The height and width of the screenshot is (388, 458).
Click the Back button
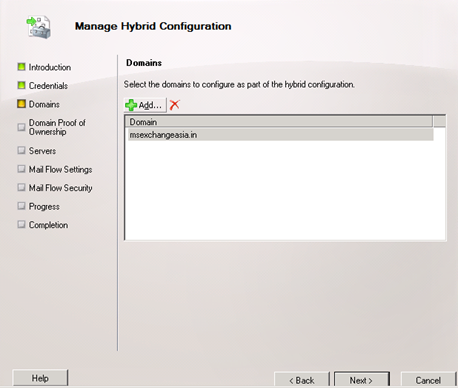(302, 380)
